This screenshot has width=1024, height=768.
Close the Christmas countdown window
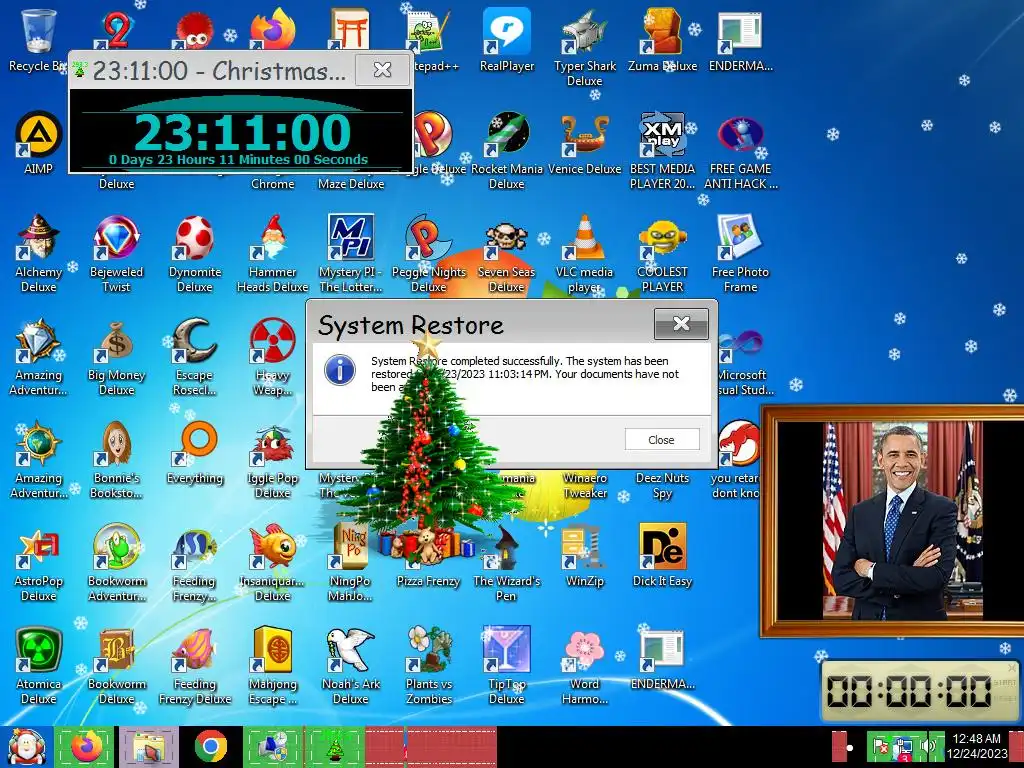point(382,69)
